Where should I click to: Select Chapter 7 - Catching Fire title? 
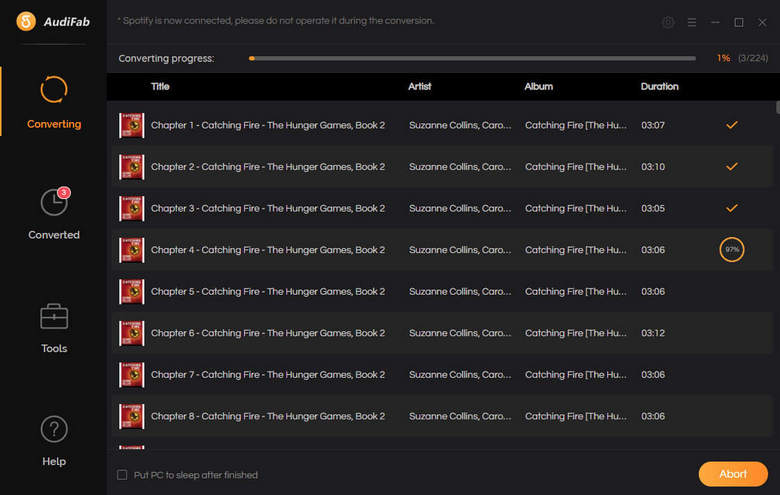tap(268, 375)
